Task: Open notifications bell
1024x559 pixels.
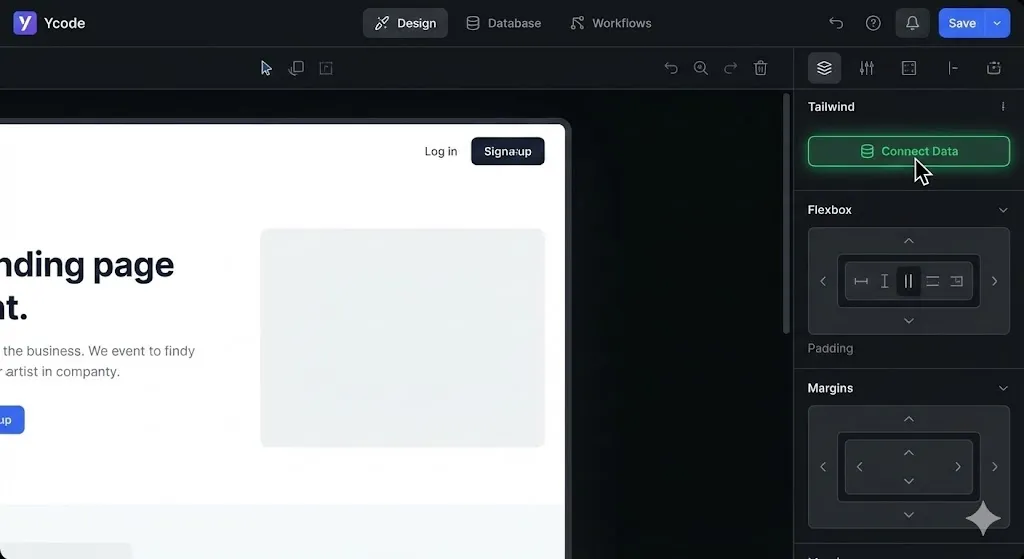Action: 912,23
